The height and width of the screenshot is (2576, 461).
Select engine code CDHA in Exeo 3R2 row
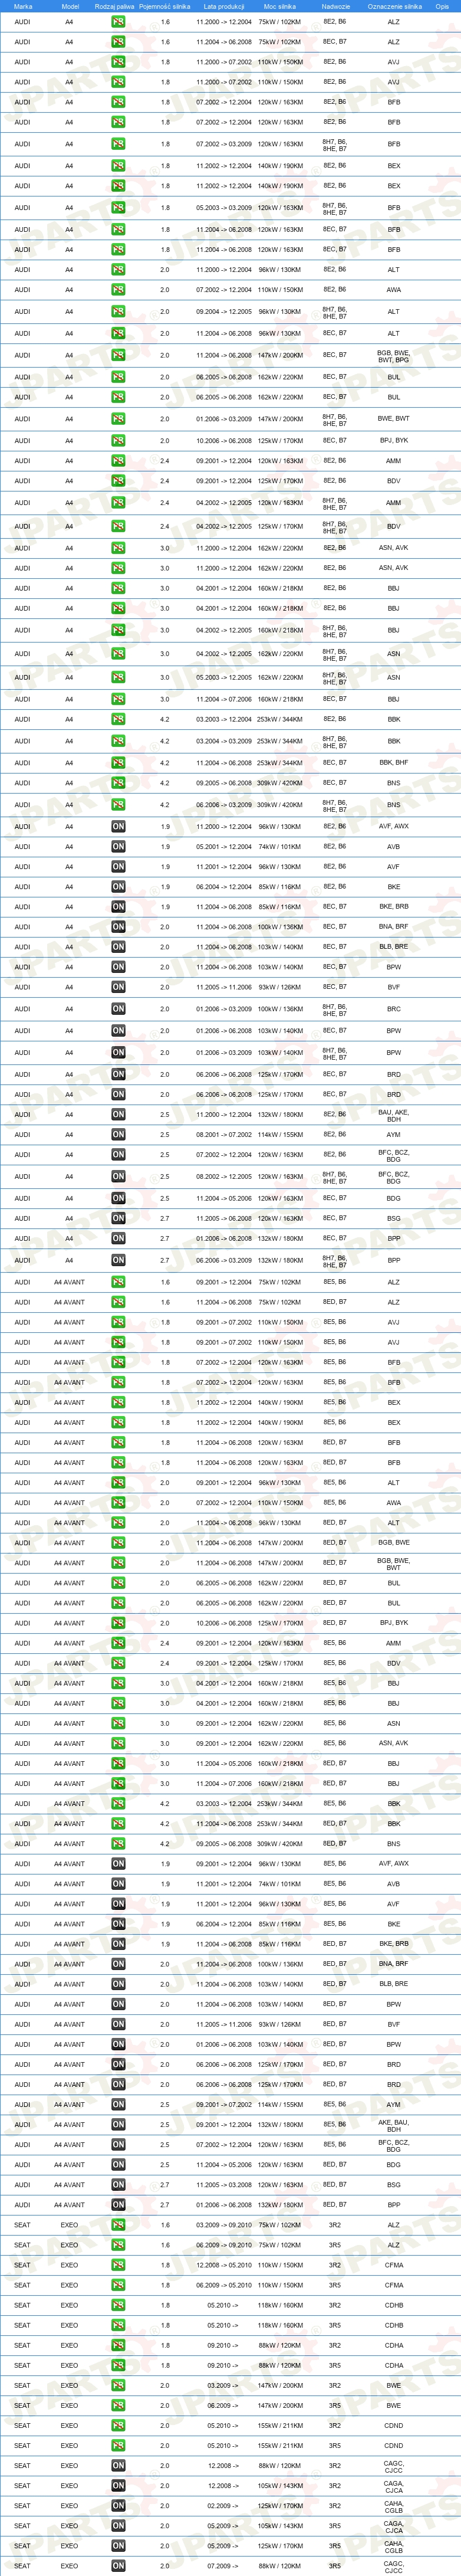393,2345
